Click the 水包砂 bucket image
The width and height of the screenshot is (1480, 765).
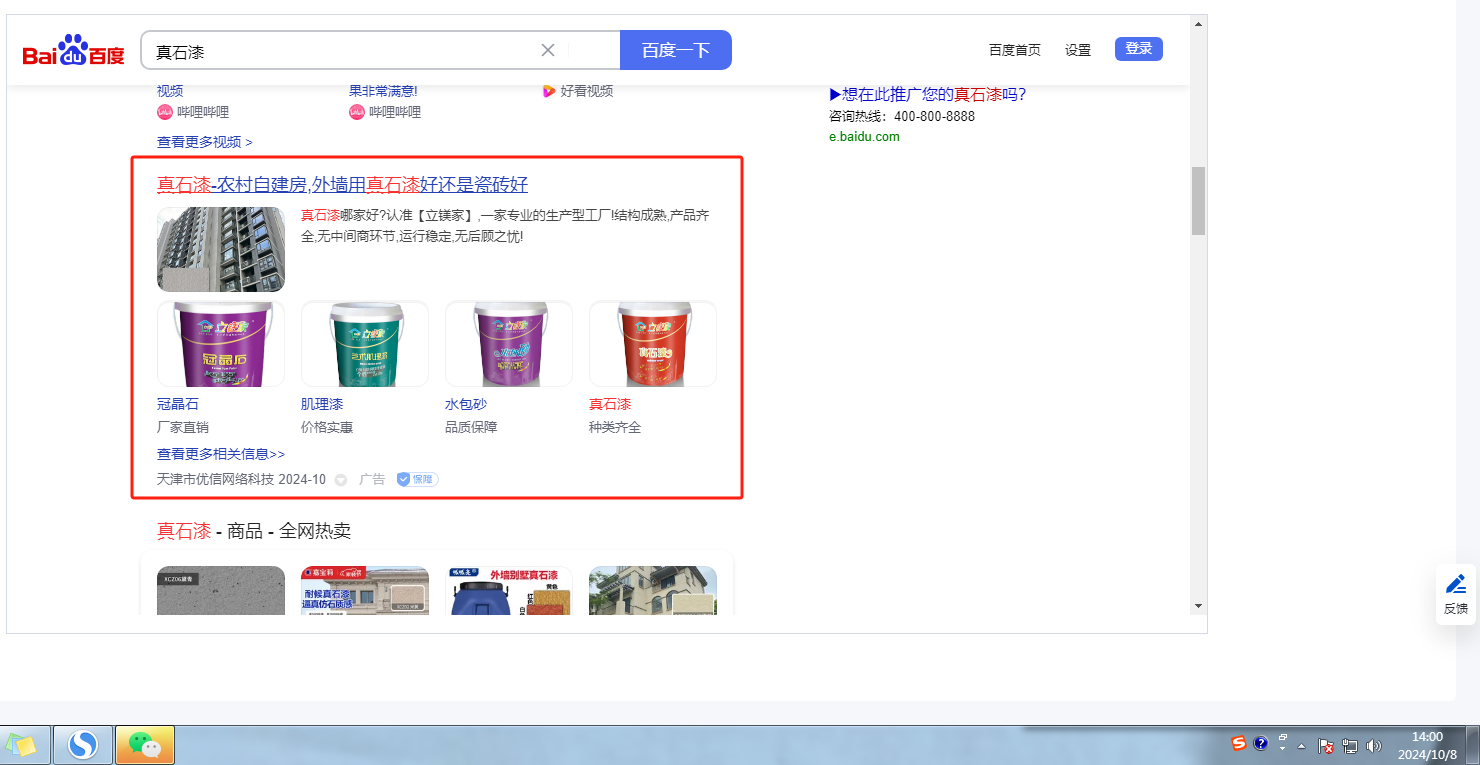[509, 344]
